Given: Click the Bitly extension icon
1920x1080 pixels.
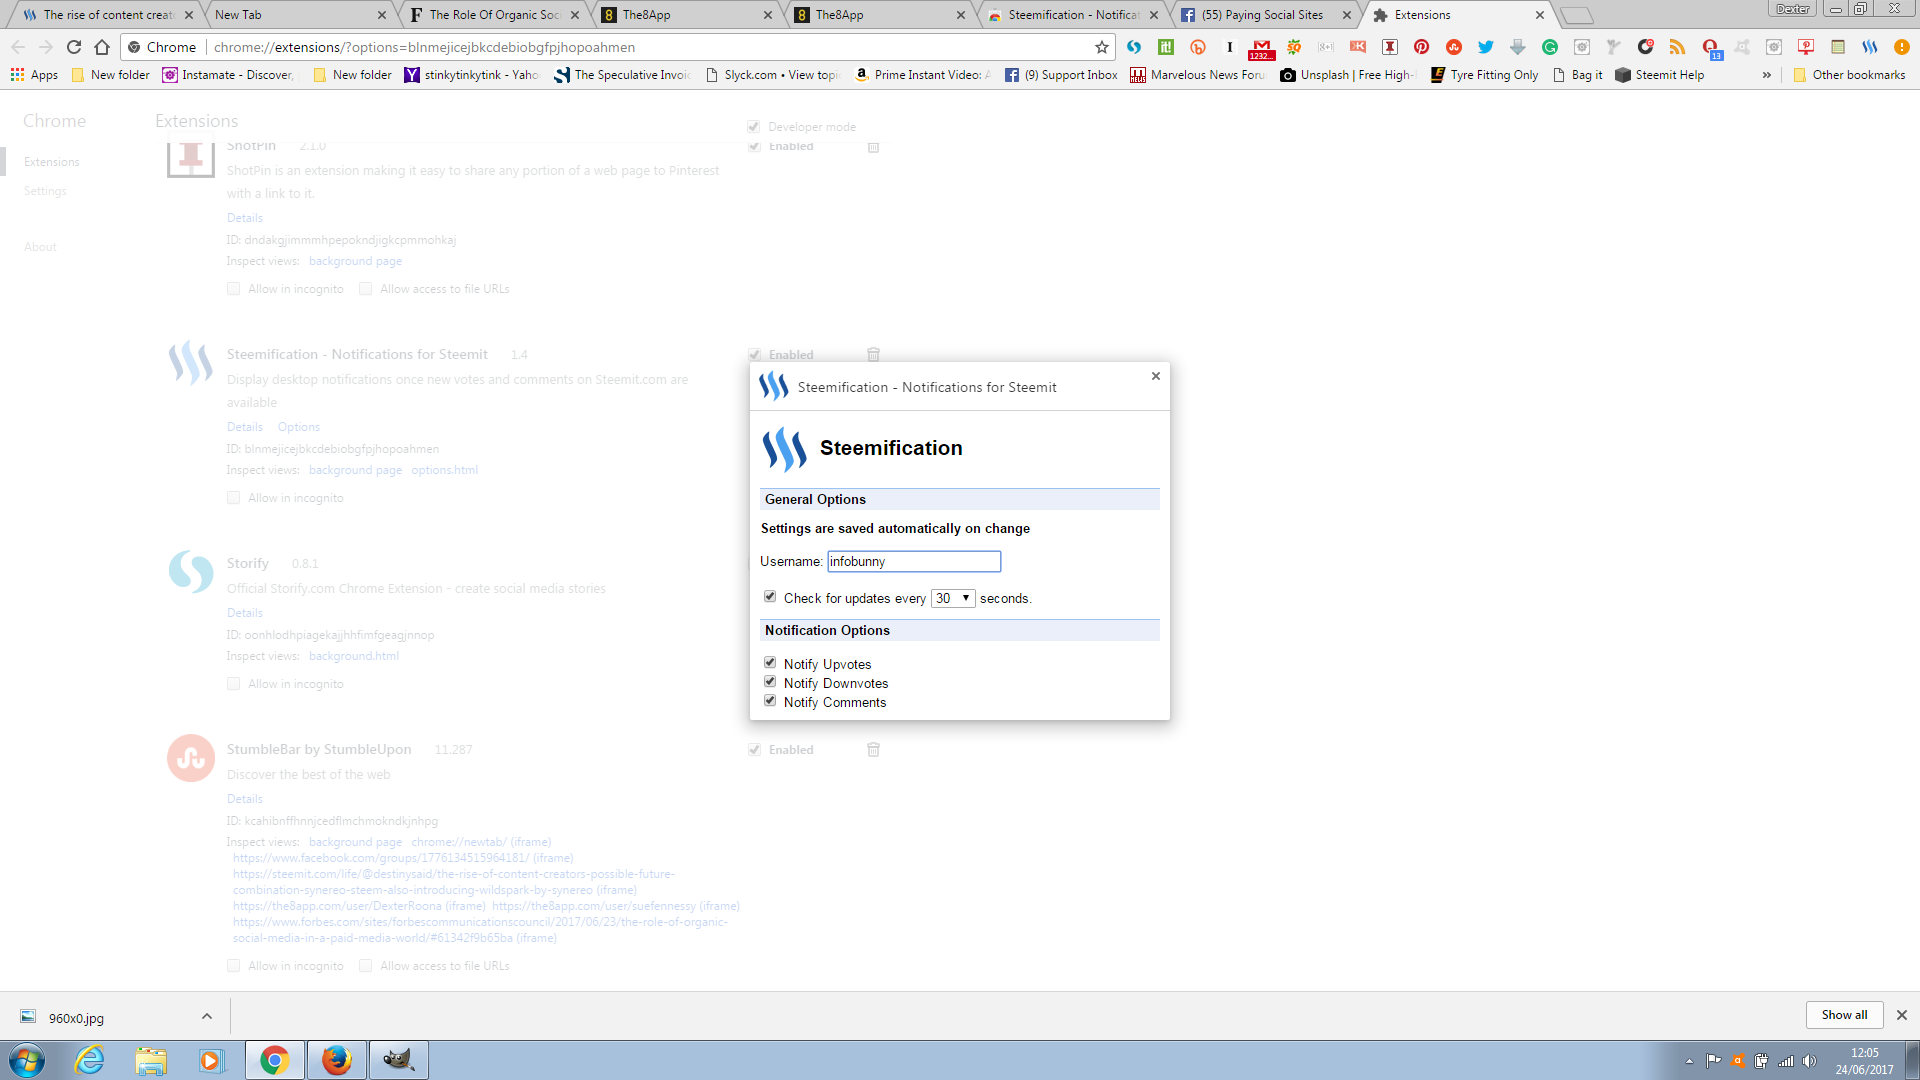Looking at the screenshot, I should [x=1197, y=47].
